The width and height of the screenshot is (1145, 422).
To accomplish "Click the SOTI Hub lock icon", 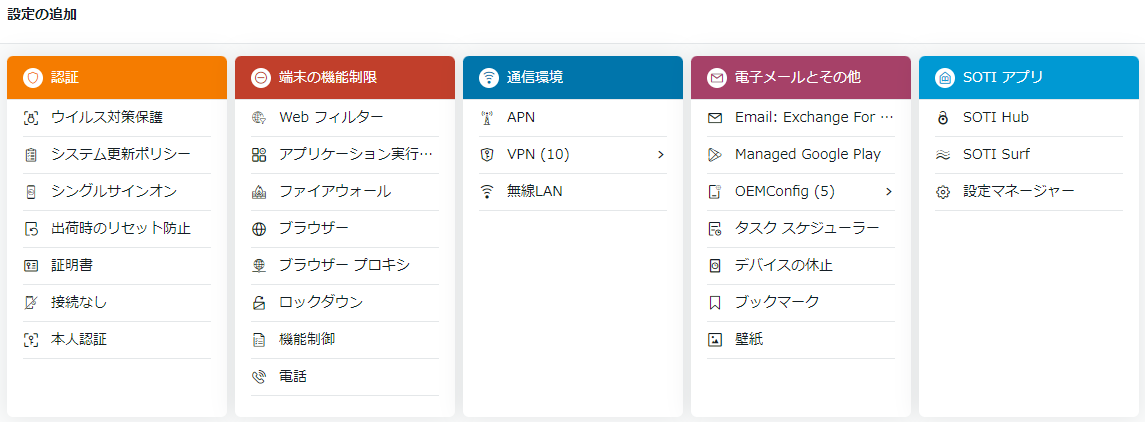I will pyautogui.click(x=943, y=118).
